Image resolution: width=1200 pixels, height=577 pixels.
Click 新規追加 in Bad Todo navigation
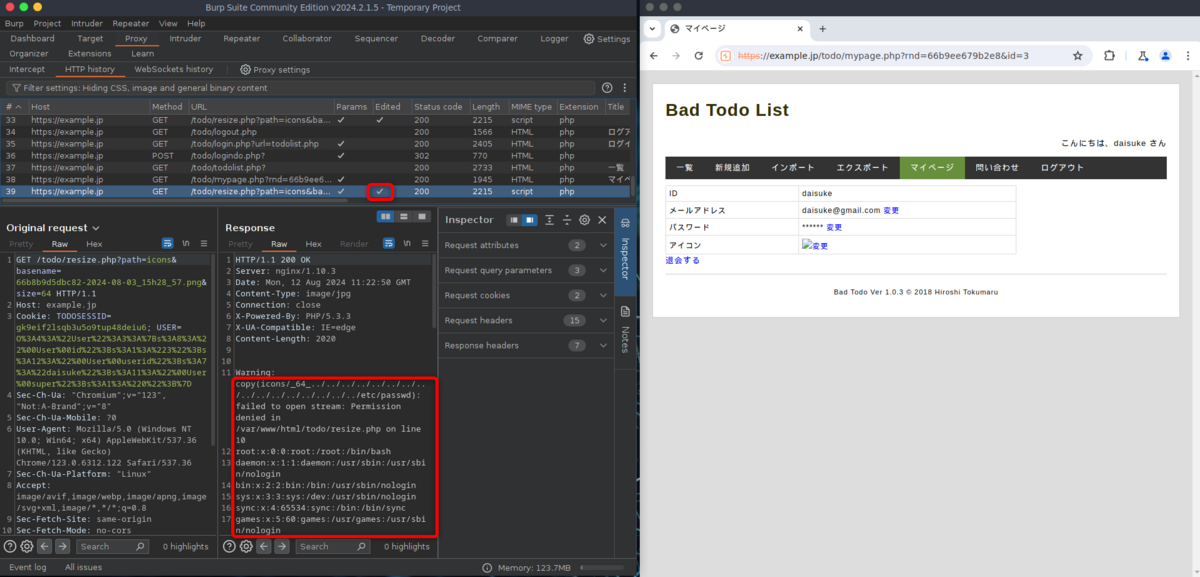click(x=732, y=168)
